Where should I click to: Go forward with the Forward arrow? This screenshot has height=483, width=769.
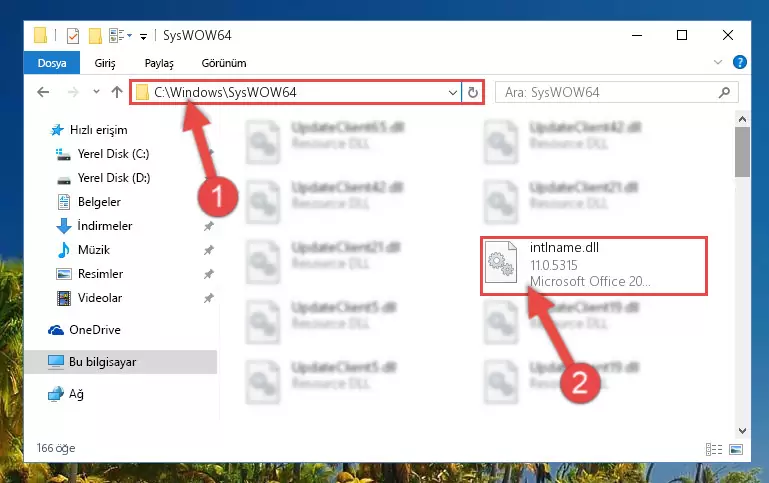coord(73,92)
